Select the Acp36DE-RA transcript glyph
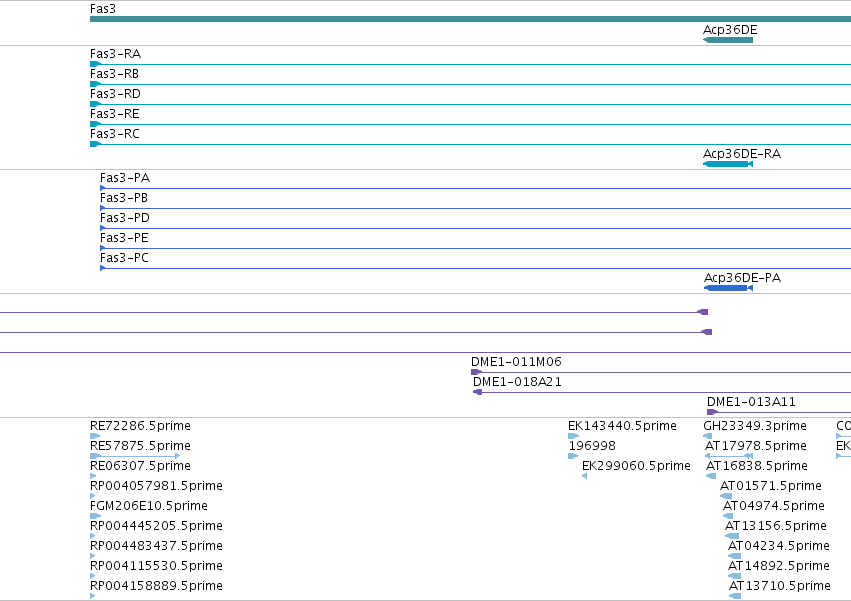The image size is (851, 601). [x=728, y=164]
